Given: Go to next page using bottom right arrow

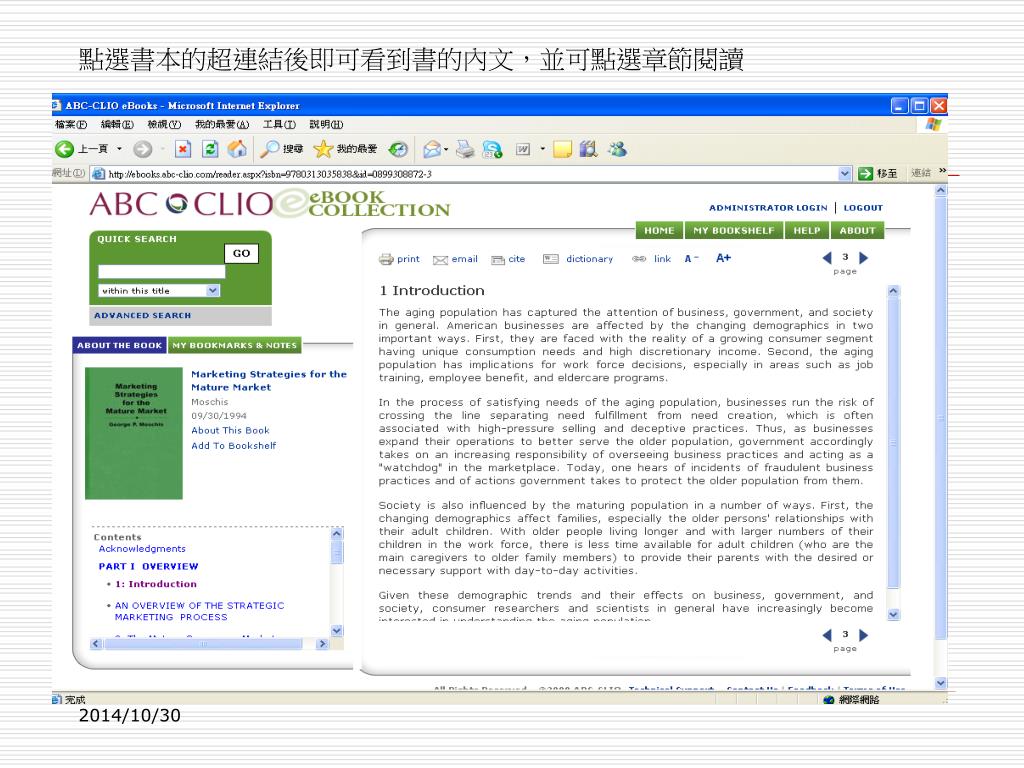Looking at the screenshot, I should (863, 635).
